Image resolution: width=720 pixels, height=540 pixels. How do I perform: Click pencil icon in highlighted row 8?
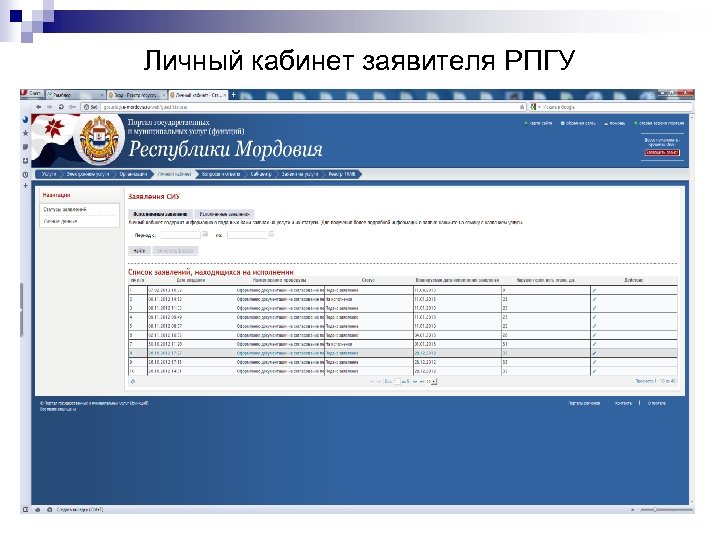click(595, 353)
